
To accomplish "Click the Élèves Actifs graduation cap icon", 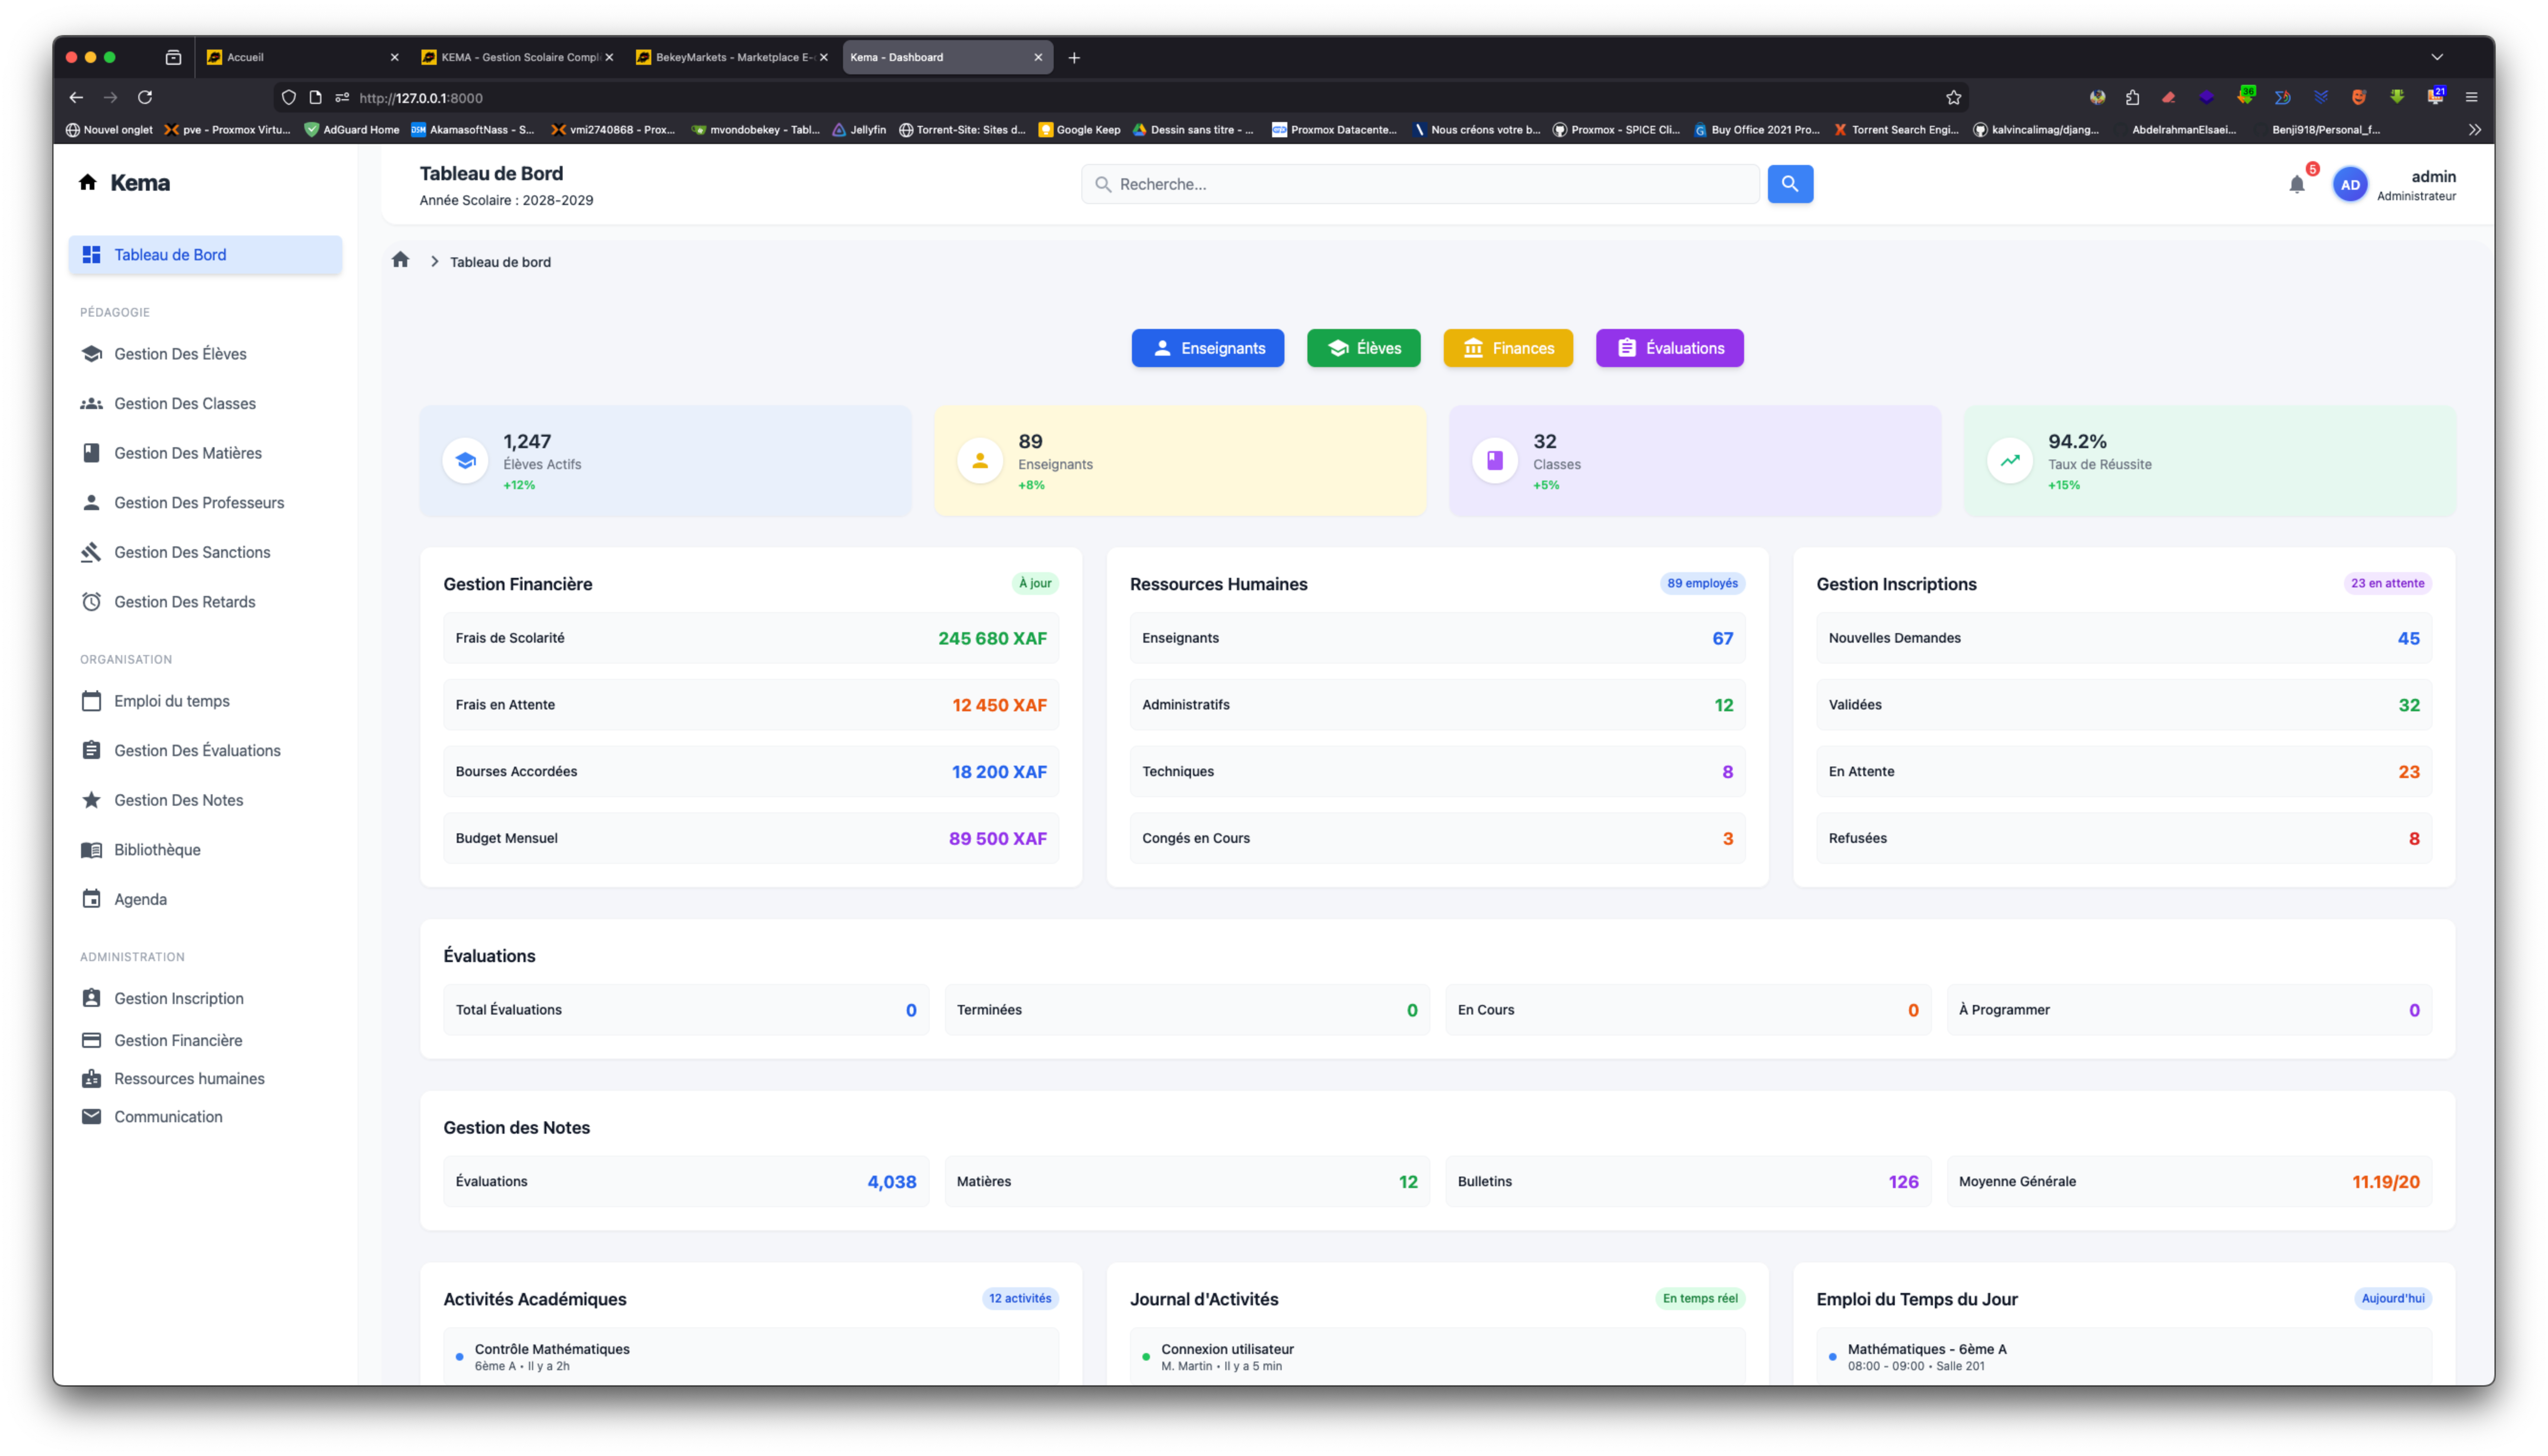I will point(465,461).
